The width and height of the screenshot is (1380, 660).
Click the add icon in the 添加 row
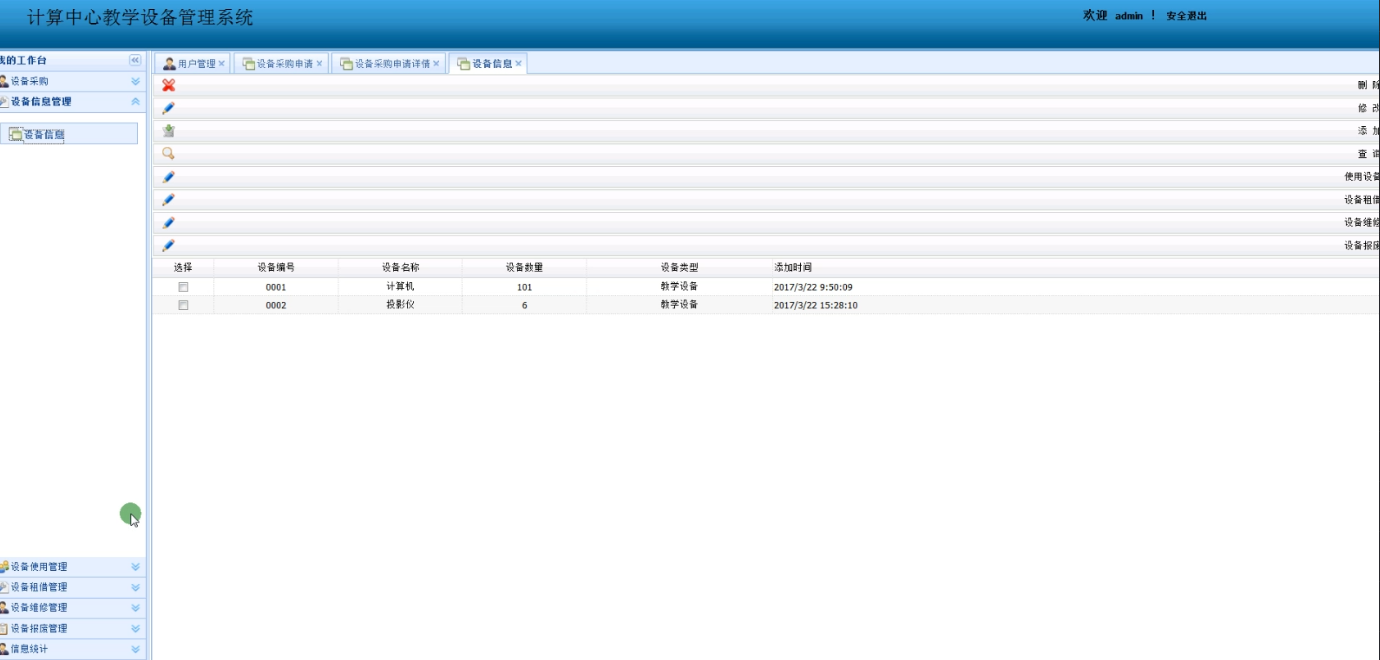[168, 131]
